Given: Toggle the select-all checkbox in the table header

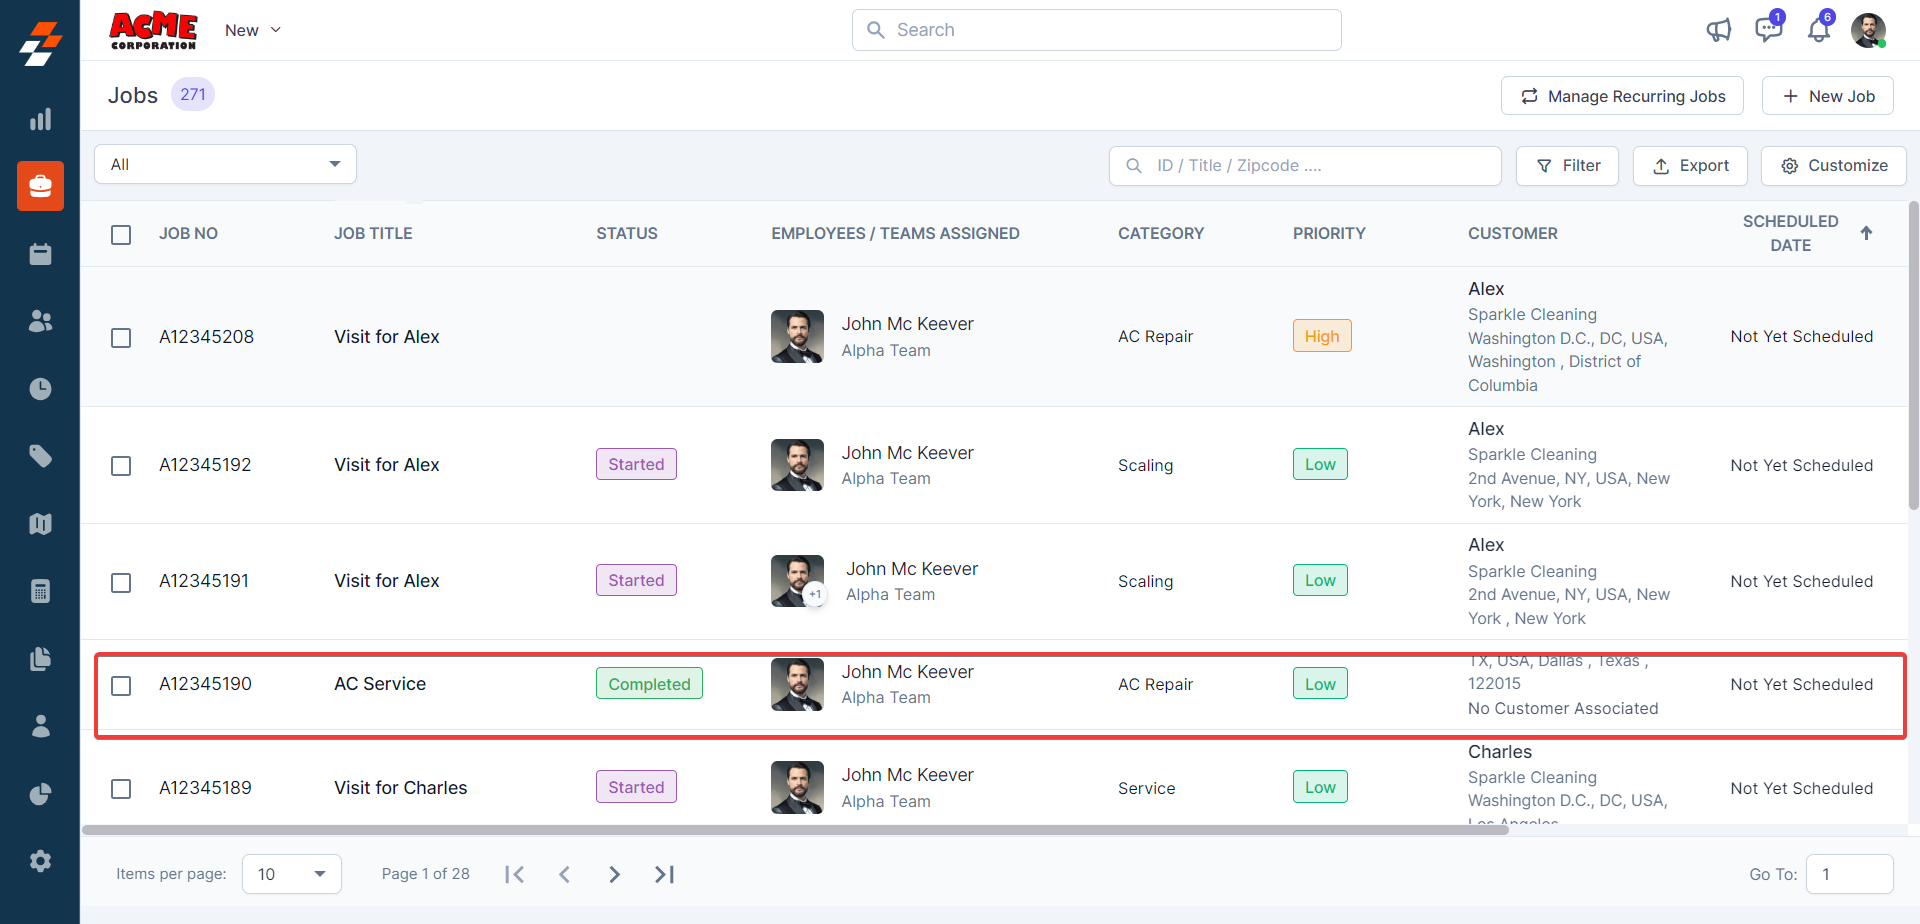Looking at the screenshot, I should 121,234.
